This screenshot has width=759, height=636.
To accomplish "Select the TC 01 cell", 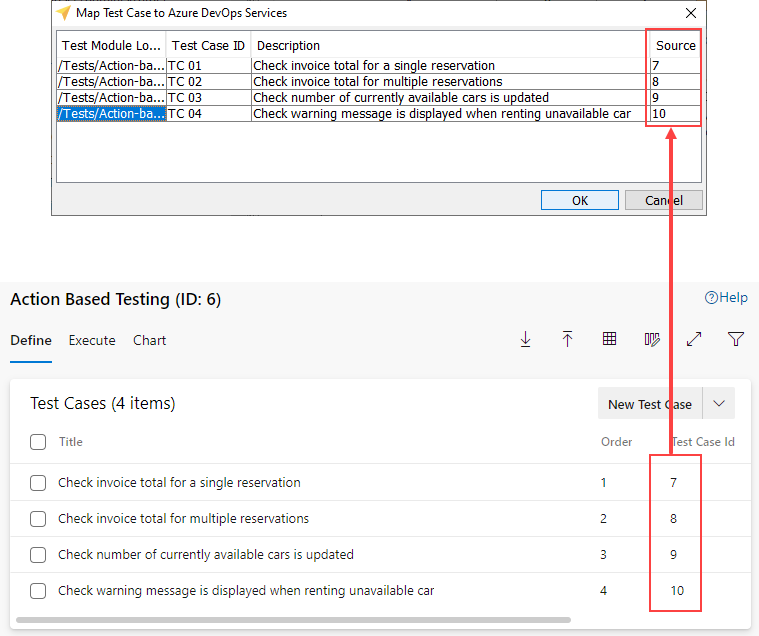I will (209, 65).
